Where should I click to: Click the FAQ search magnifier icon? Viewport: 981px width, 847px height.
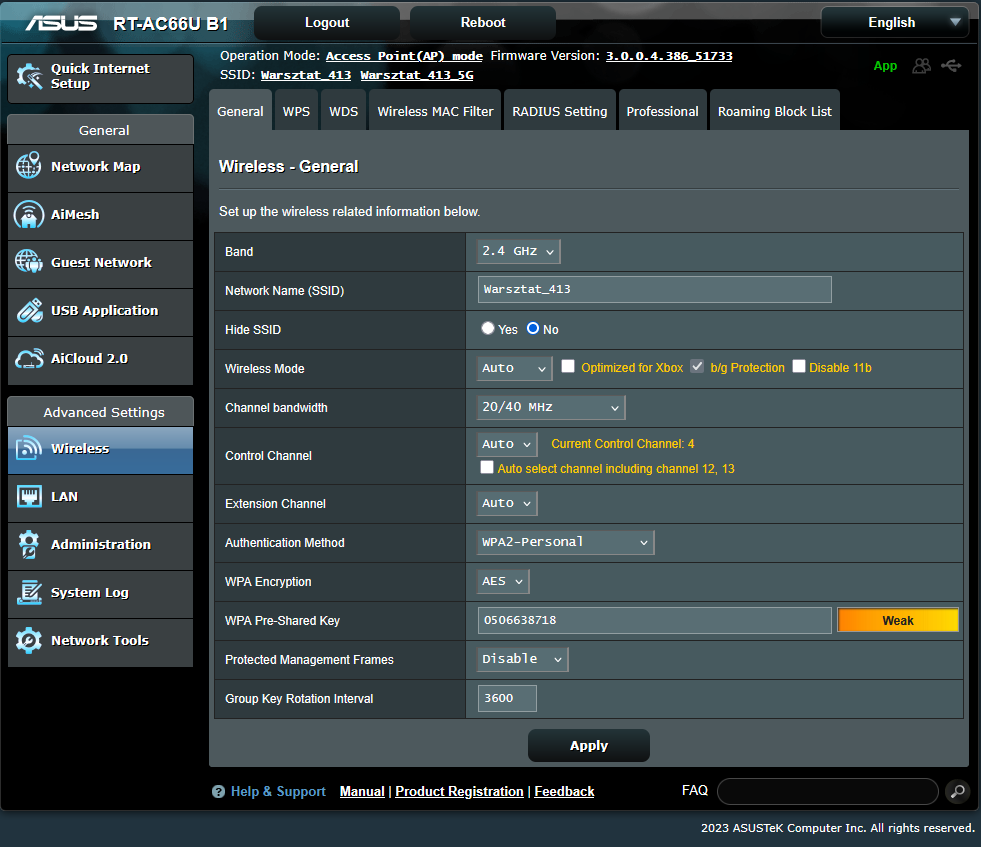click(957, 791)
